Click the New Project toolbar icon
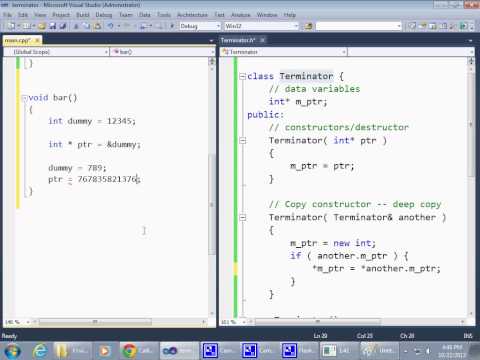This screenshot has height=360, width=480. pyautogui.click(x=11, y=26)
